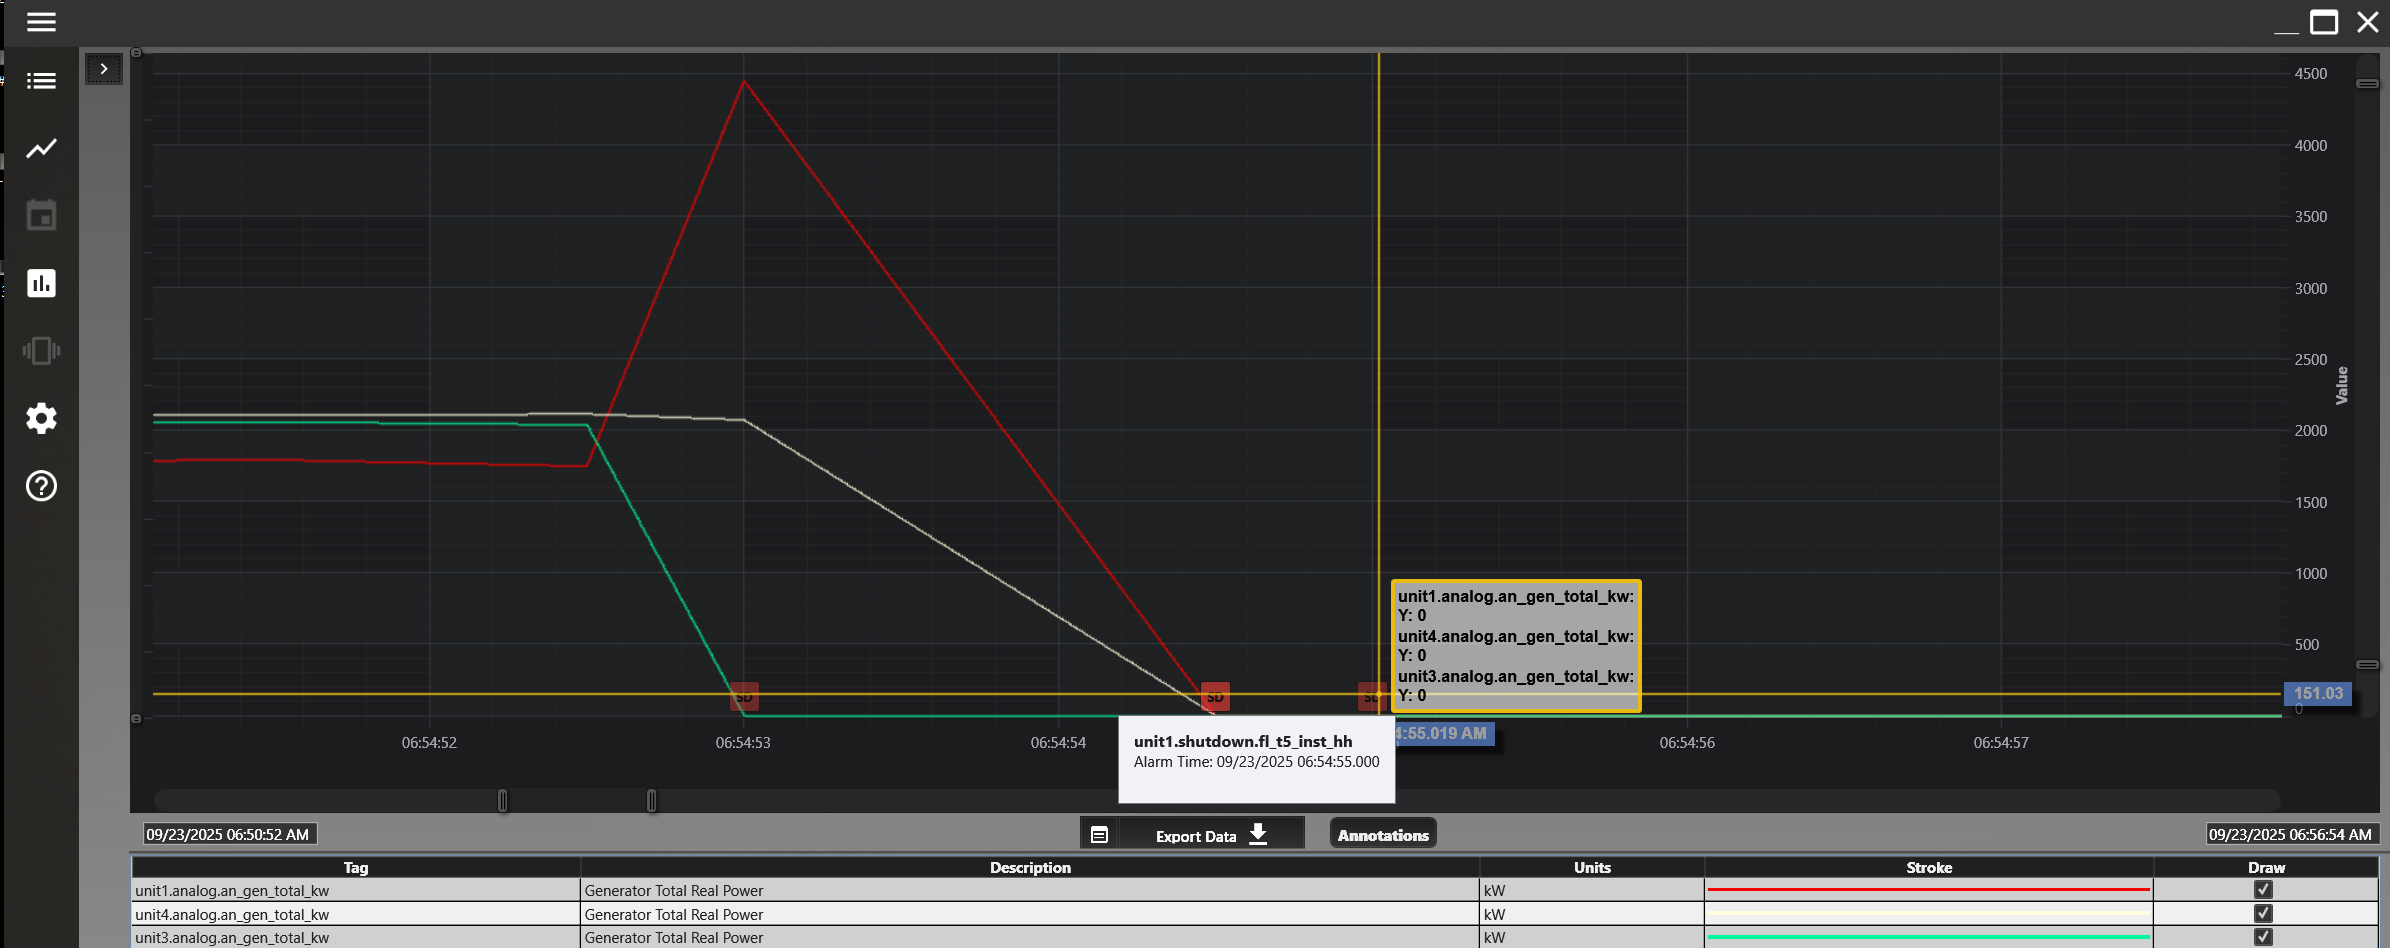Uncheck Draw for unit1.analog.an_gen_total_kw

tap(2263, 890)
